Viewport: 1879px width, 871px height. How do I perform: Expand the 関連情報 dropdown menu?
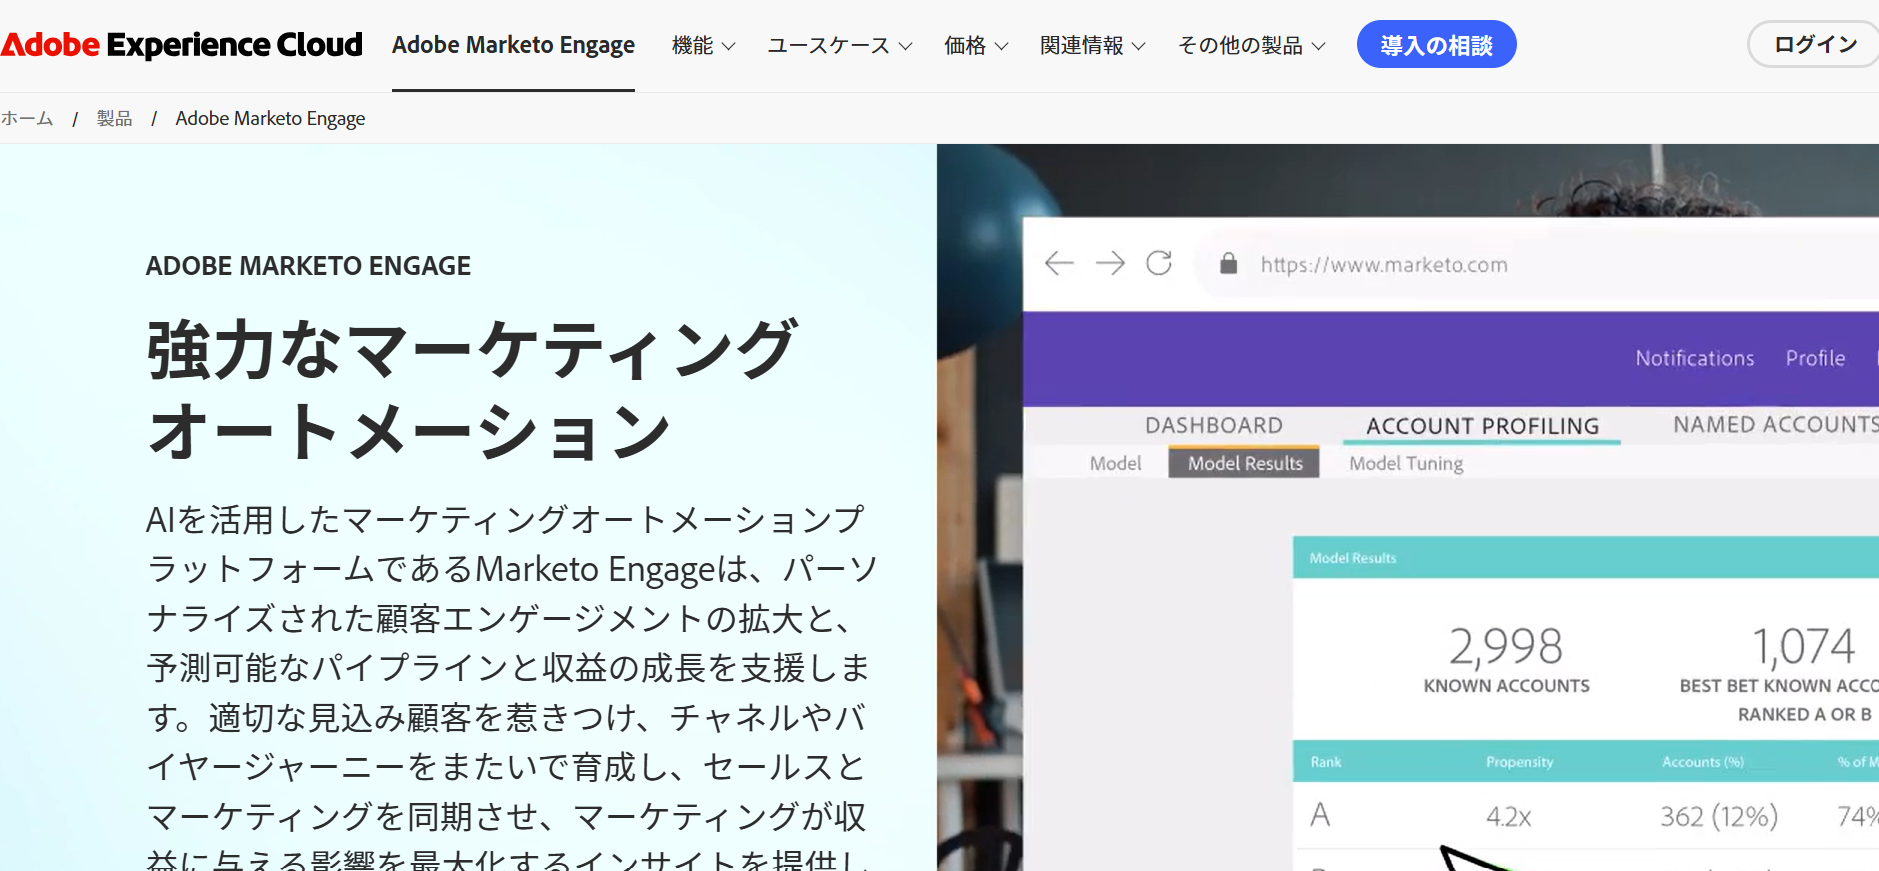(1092, 45)
